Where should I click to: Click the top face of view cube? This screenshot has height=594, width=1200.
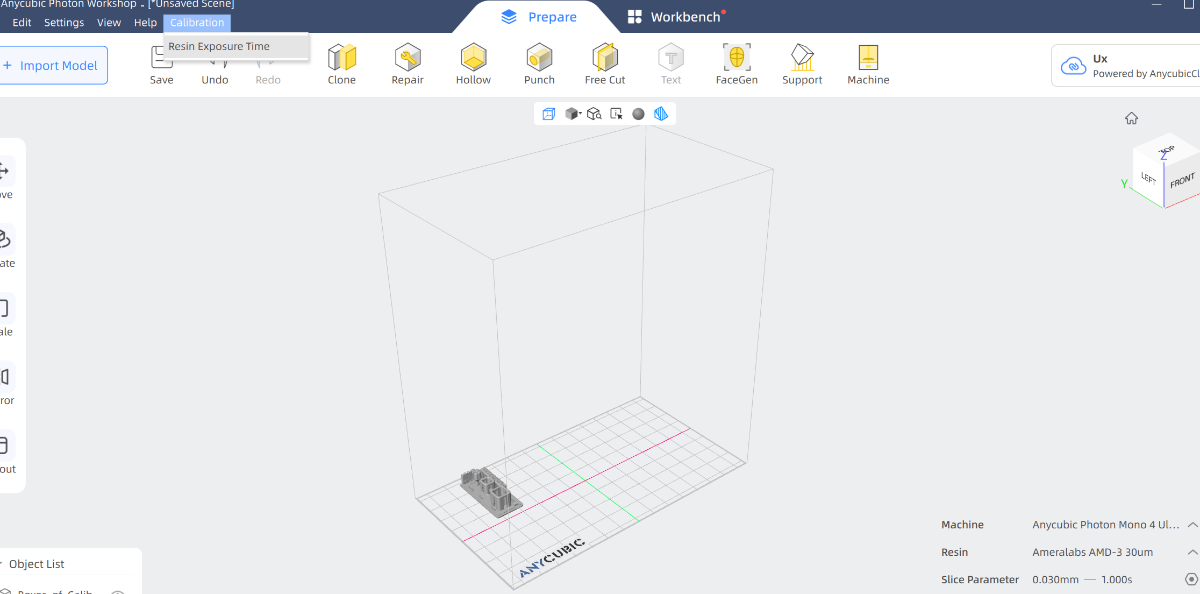tap(1166, 151)
